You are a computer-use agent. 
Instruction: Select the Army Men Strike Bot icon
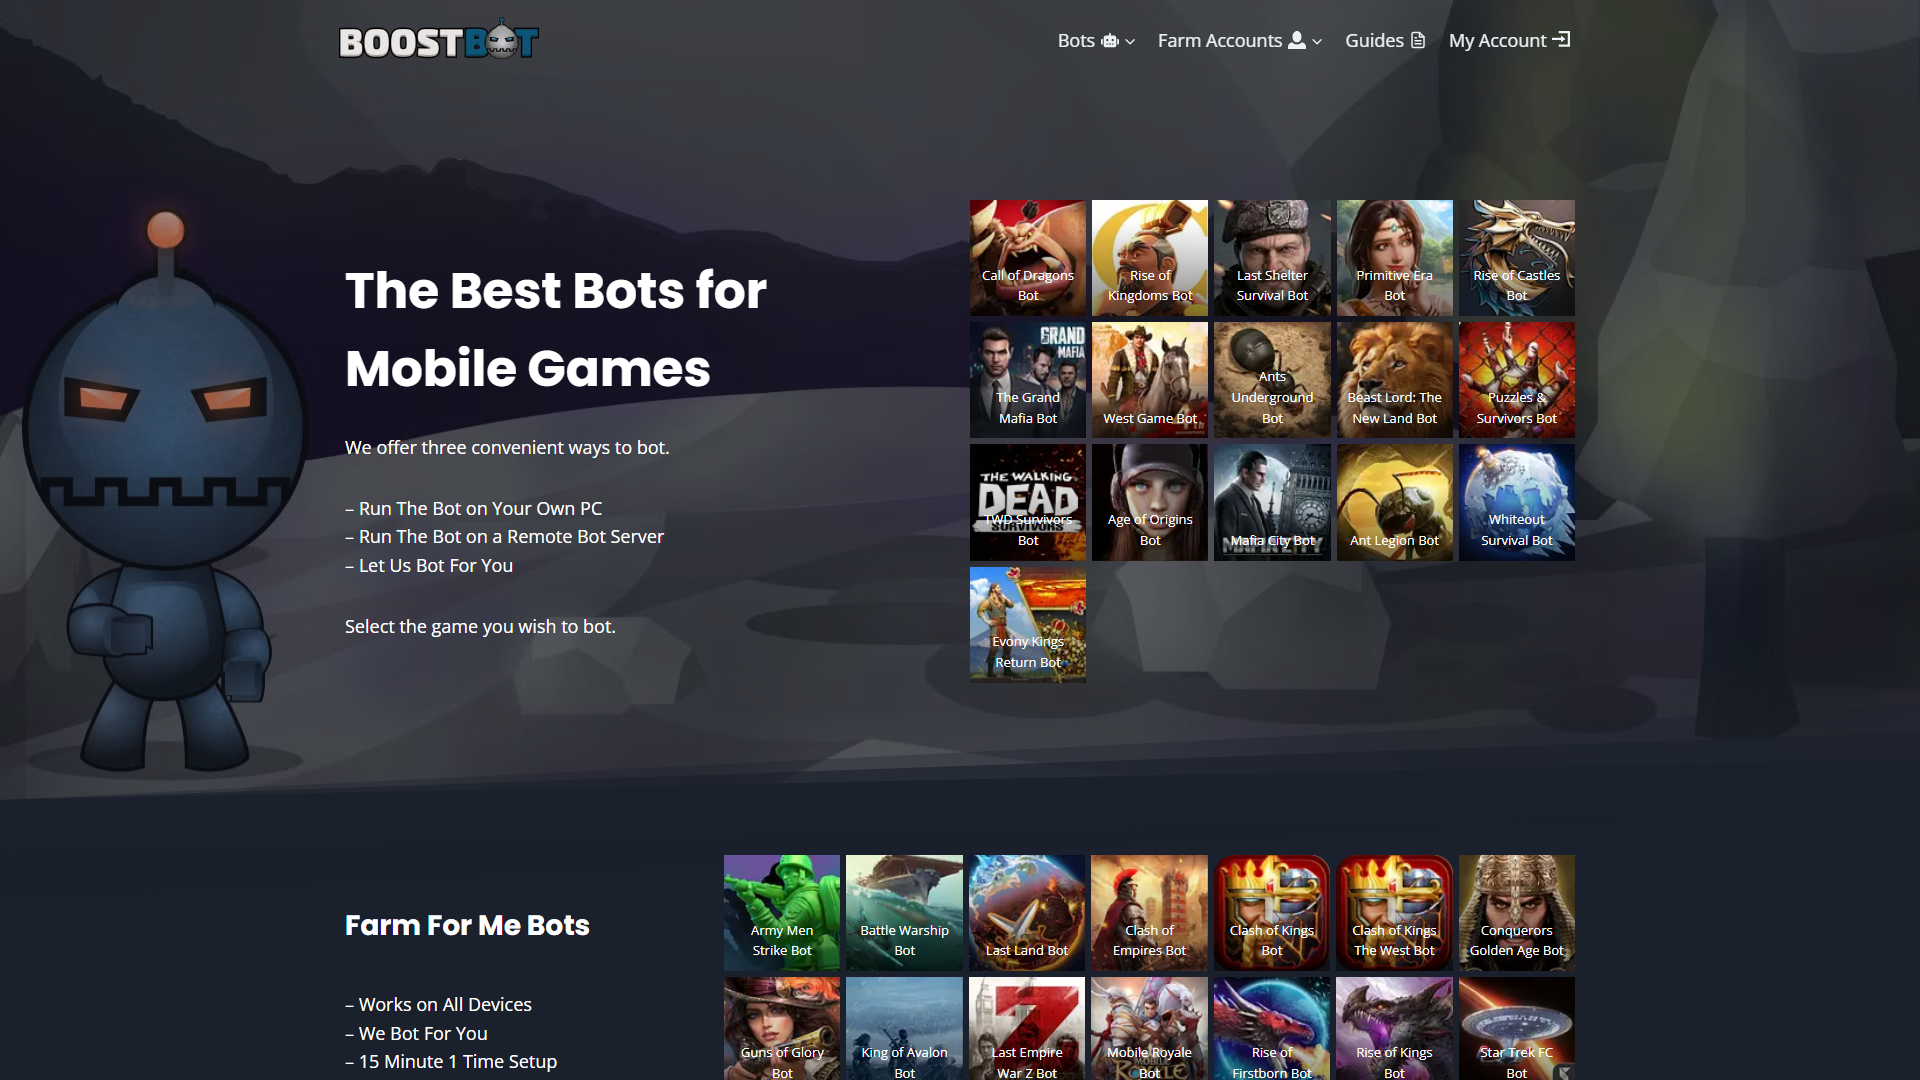[x=782, y=913]
